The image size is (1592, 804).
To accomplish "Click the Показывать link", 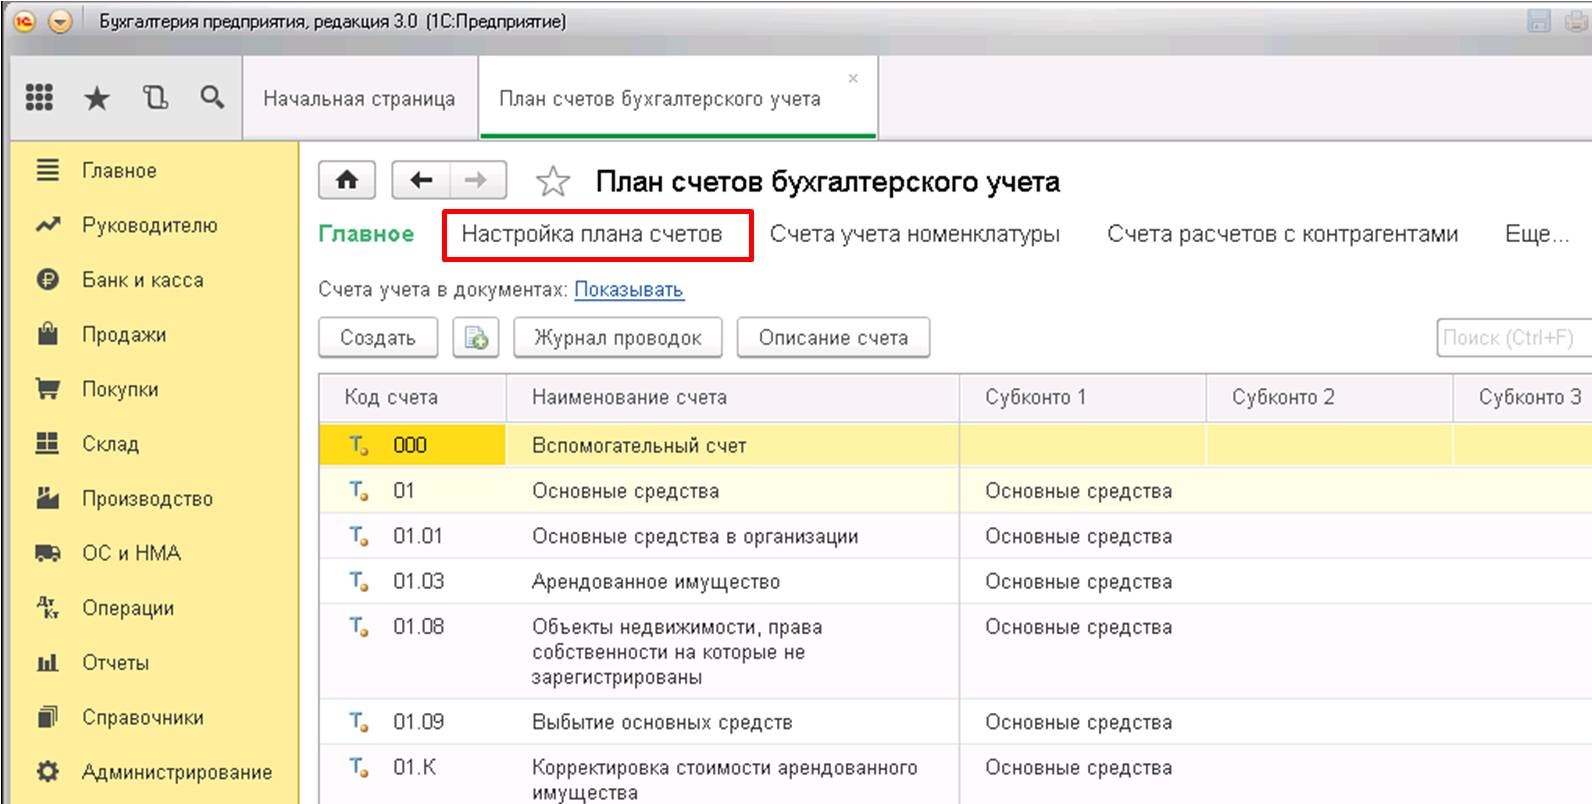I will point(628,290).
